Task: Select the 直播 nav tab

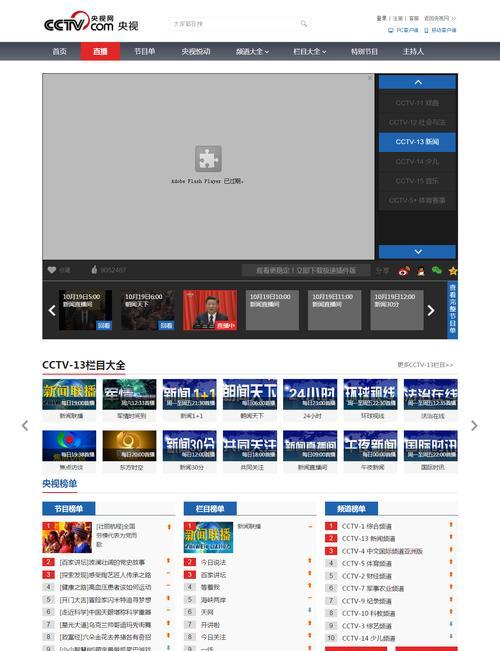Action: (x=100, y=51)
